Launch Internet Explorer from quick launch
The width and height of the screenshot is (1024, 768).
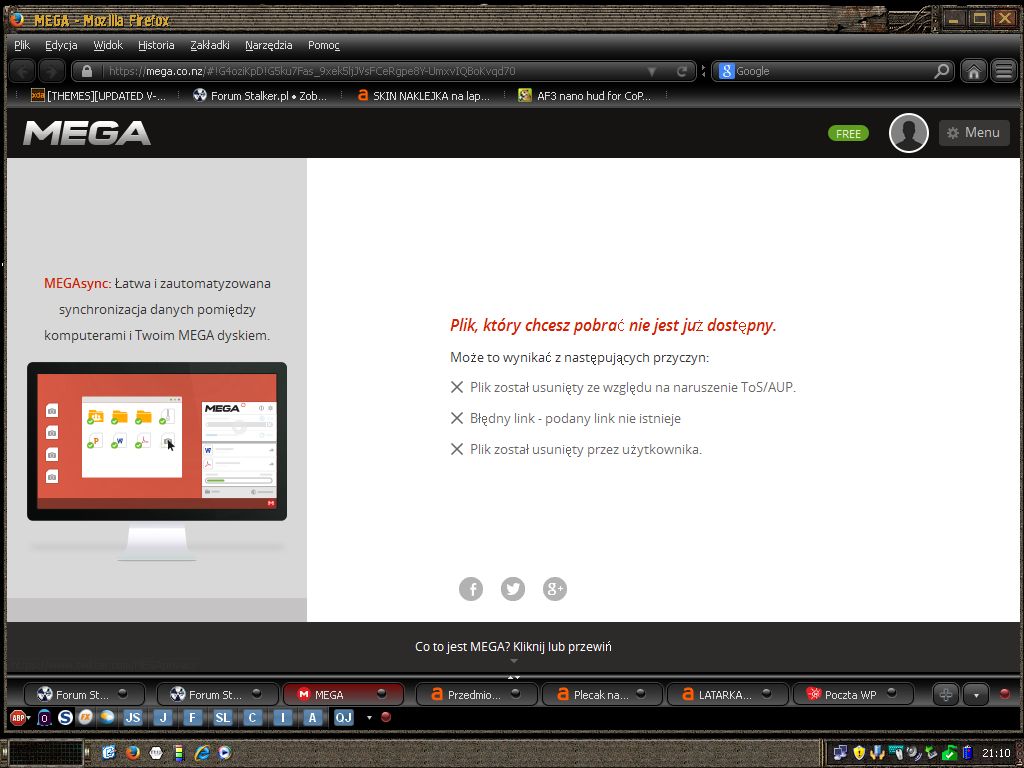click(x=202, y=753)
